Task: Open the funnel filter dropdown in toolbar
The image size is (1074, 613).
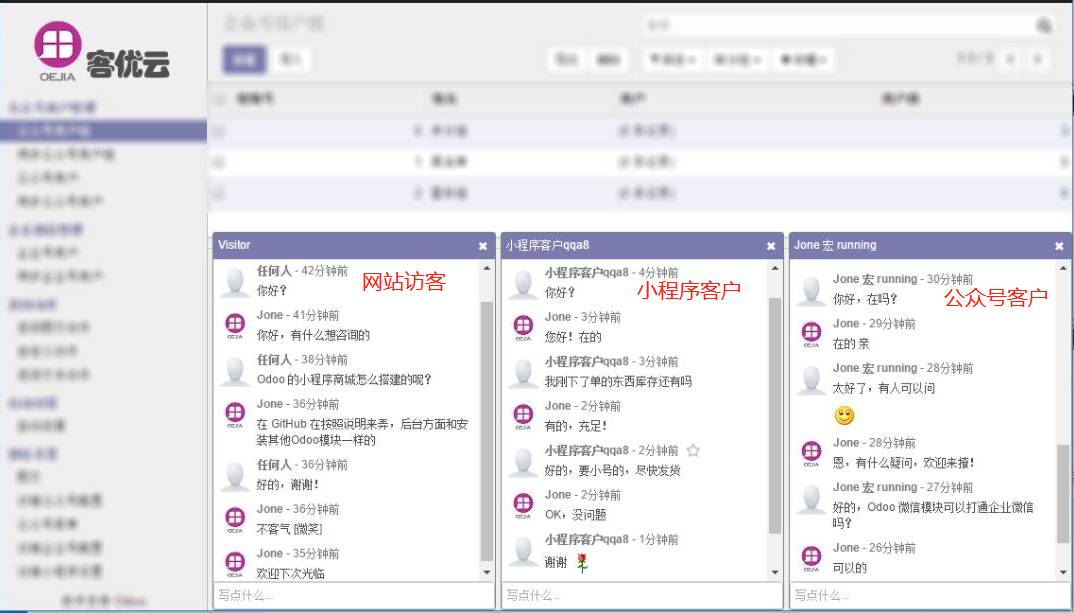Action: tap(671, 60)
